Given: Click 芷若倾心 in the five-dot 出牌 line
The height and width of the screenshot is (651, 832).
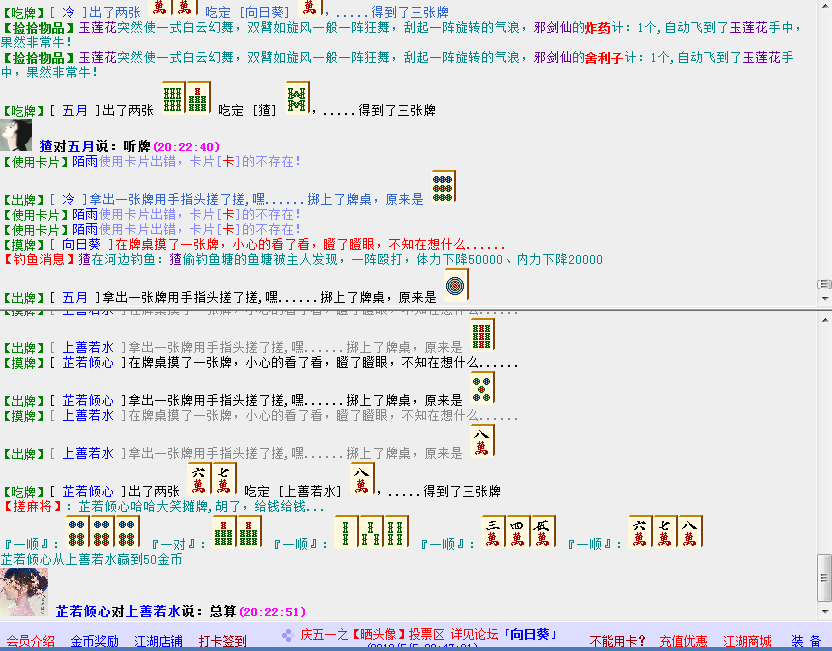Looking at the screenshot, I should [88, 400].
